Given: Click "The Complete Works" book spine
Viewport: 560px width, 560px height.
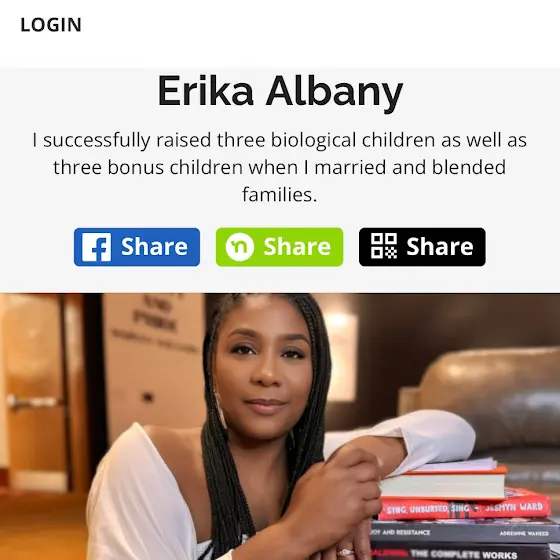Looking at the screenshot, I should click(464, 553).
